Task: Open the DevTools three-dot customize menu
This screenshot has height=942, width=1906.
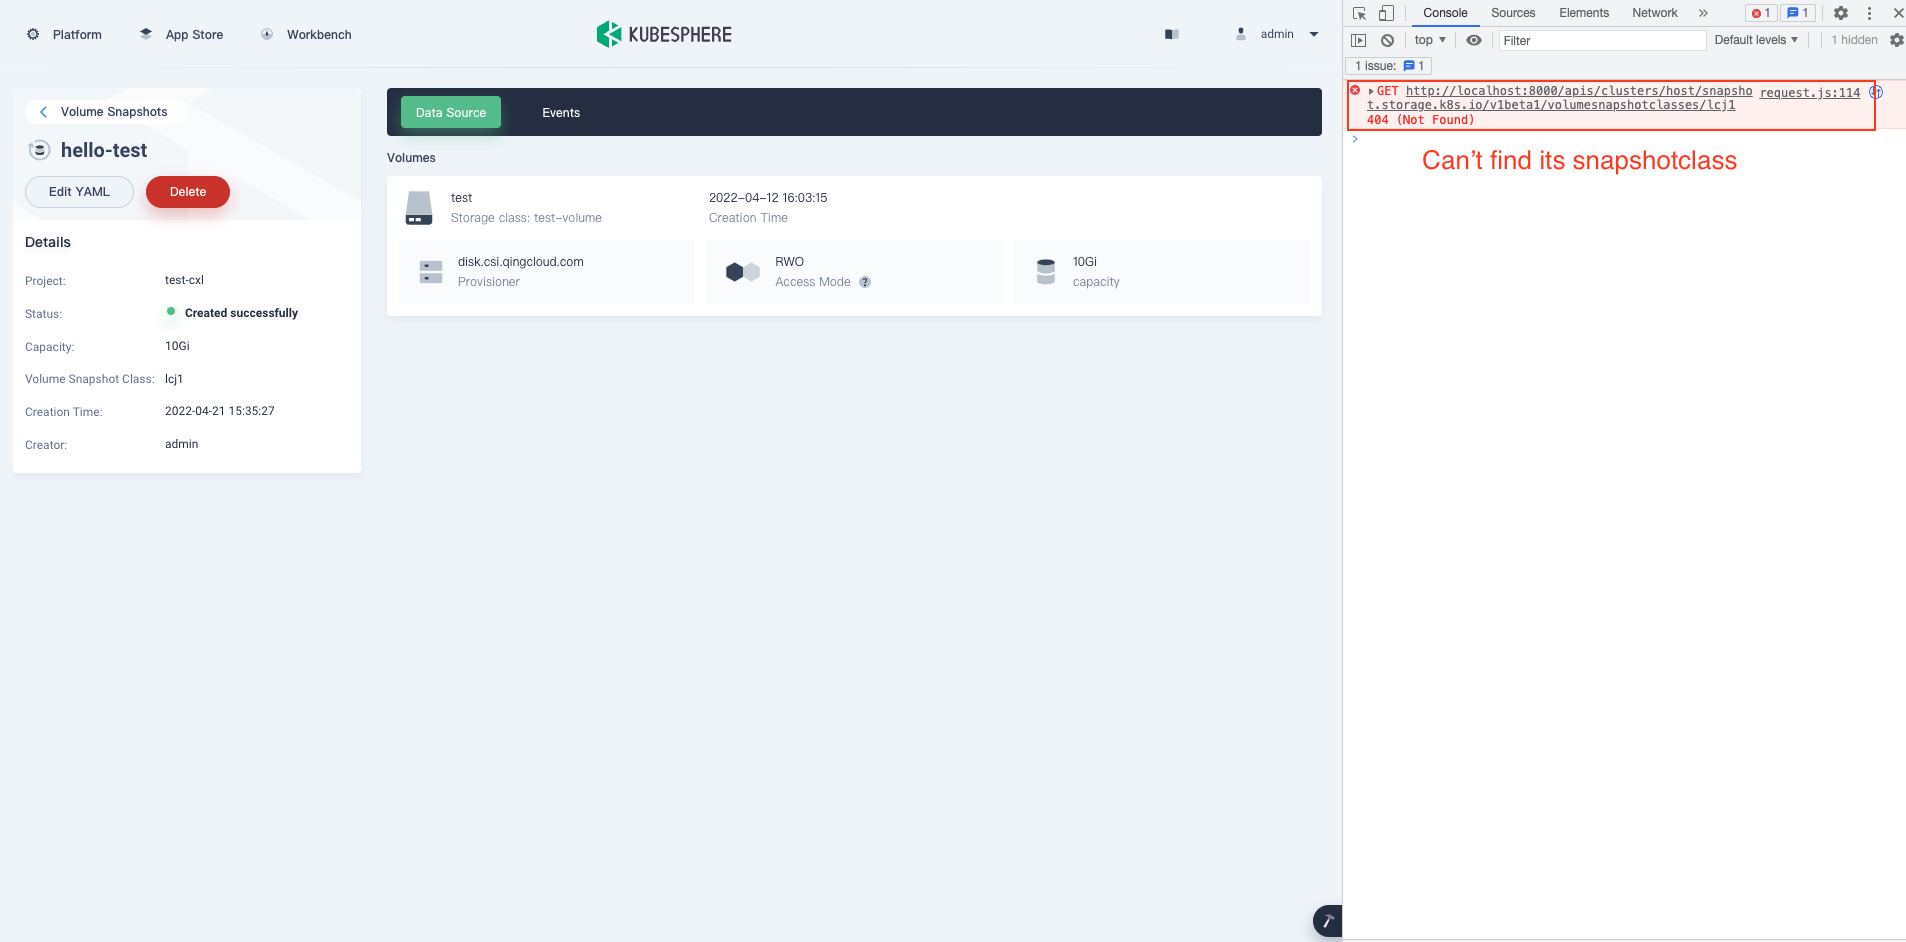Action: click(x=1869, y=13)
